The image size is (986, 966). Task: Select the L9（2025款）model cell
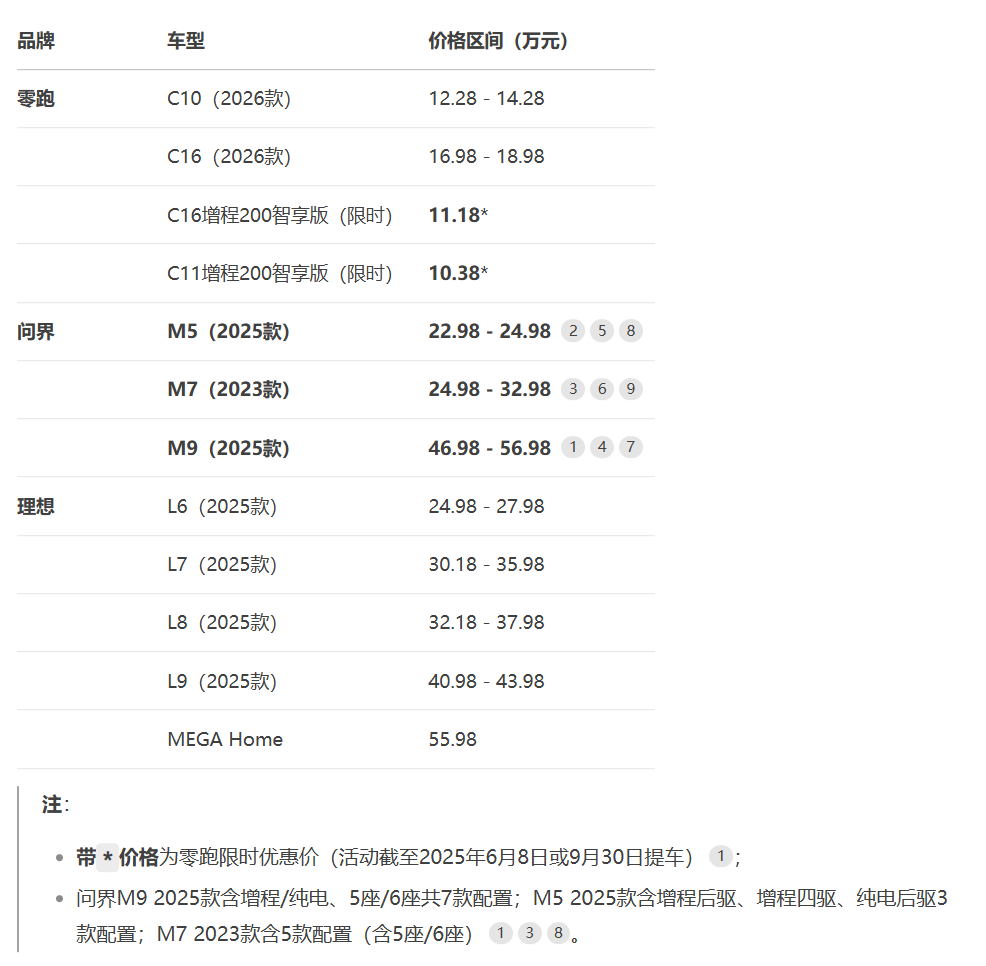point(222,681)
